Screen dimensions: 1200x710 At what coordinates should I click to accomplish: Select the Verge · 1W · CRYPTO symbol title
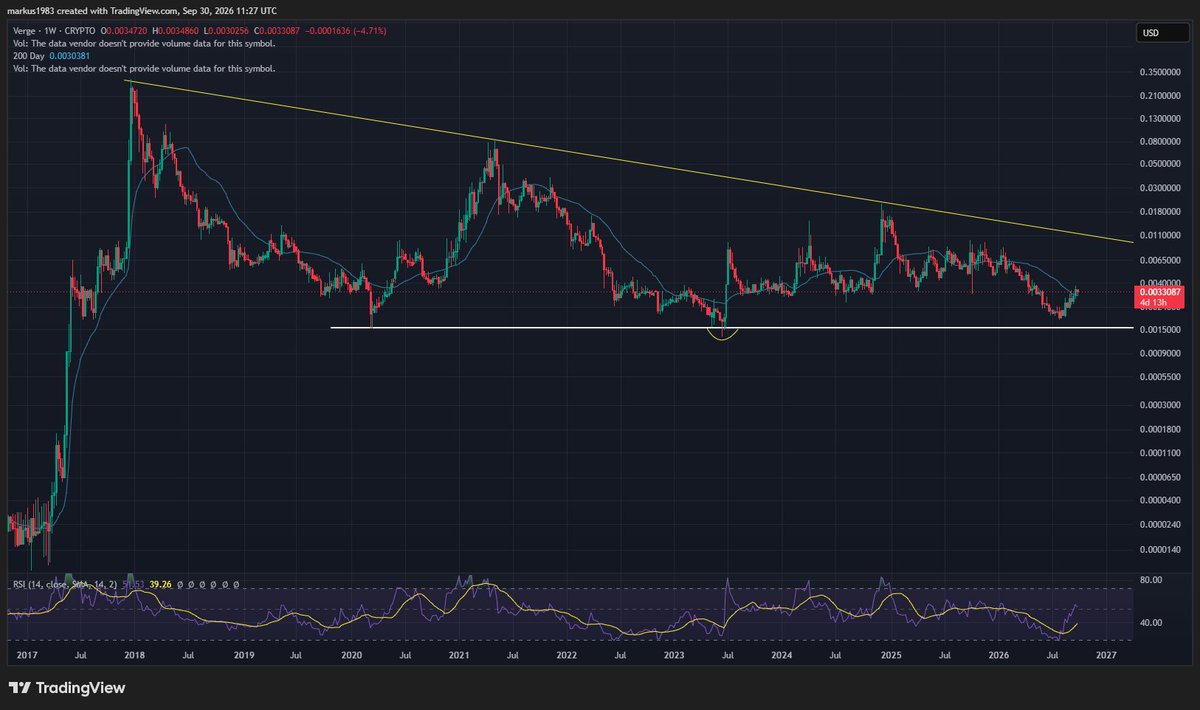pyautogui.click(x=56, y=31)
